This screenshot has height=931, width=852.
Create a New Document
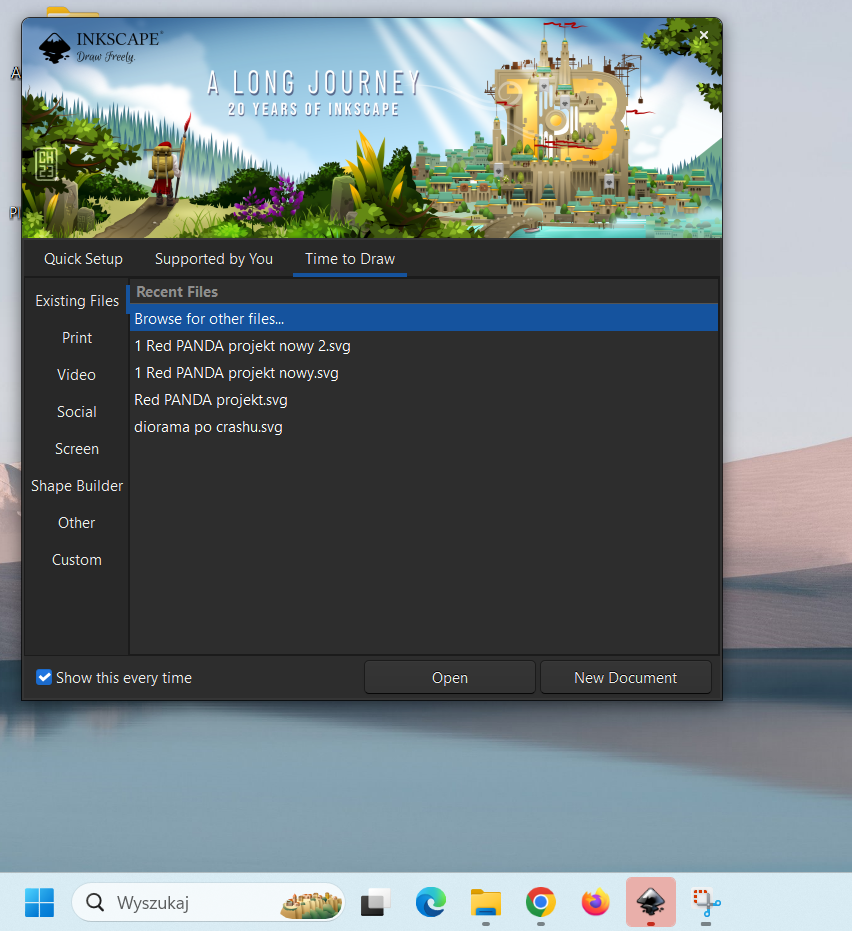tap(625, 677)
